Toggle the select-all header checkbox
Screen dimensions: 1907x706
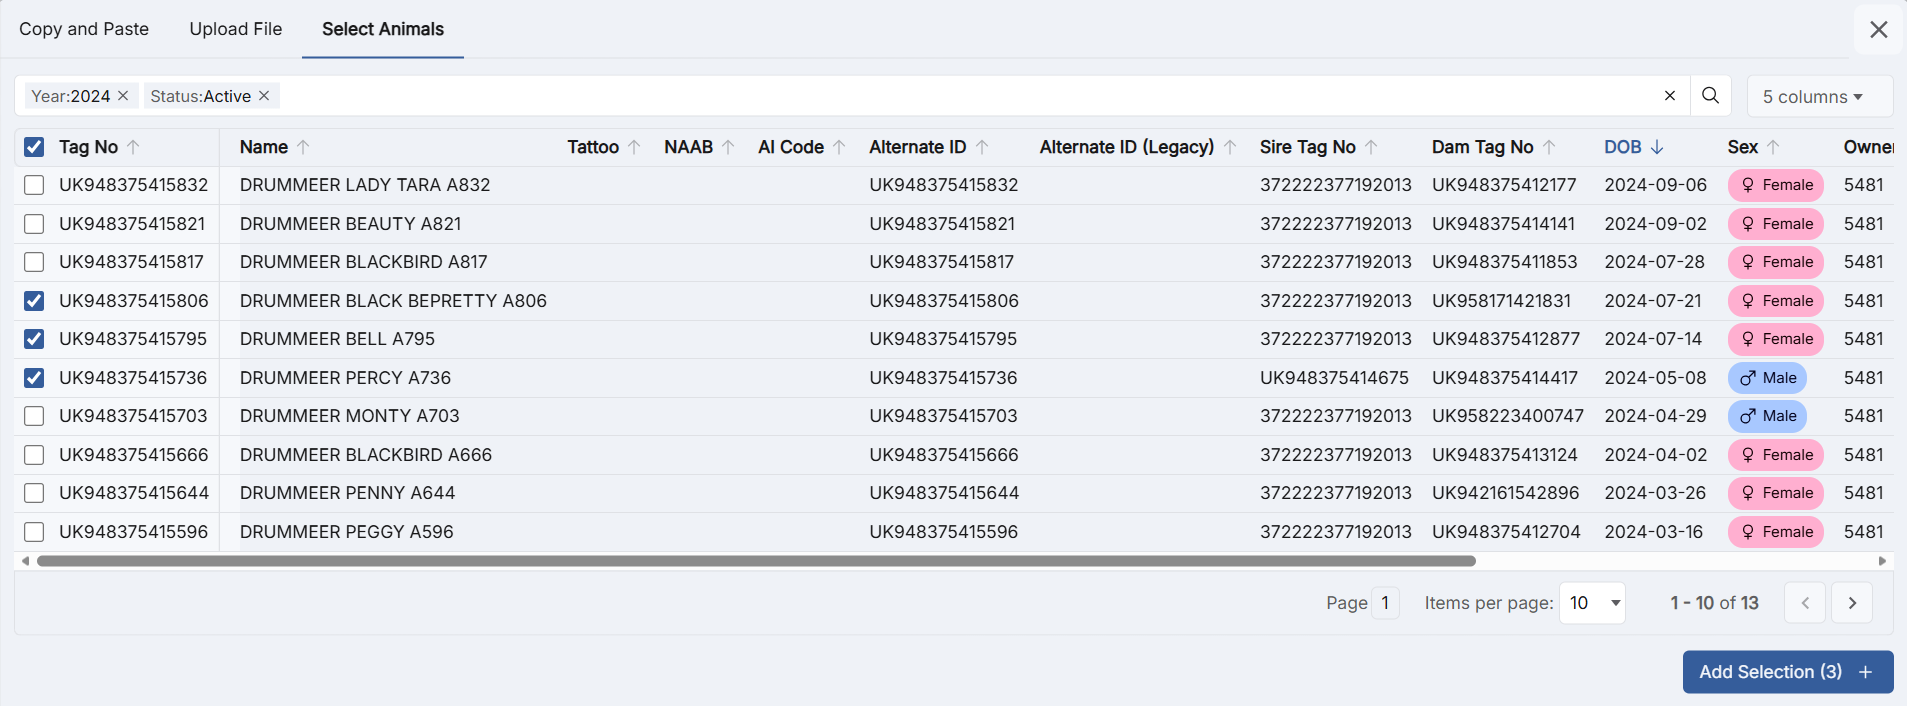click(34, 147)
